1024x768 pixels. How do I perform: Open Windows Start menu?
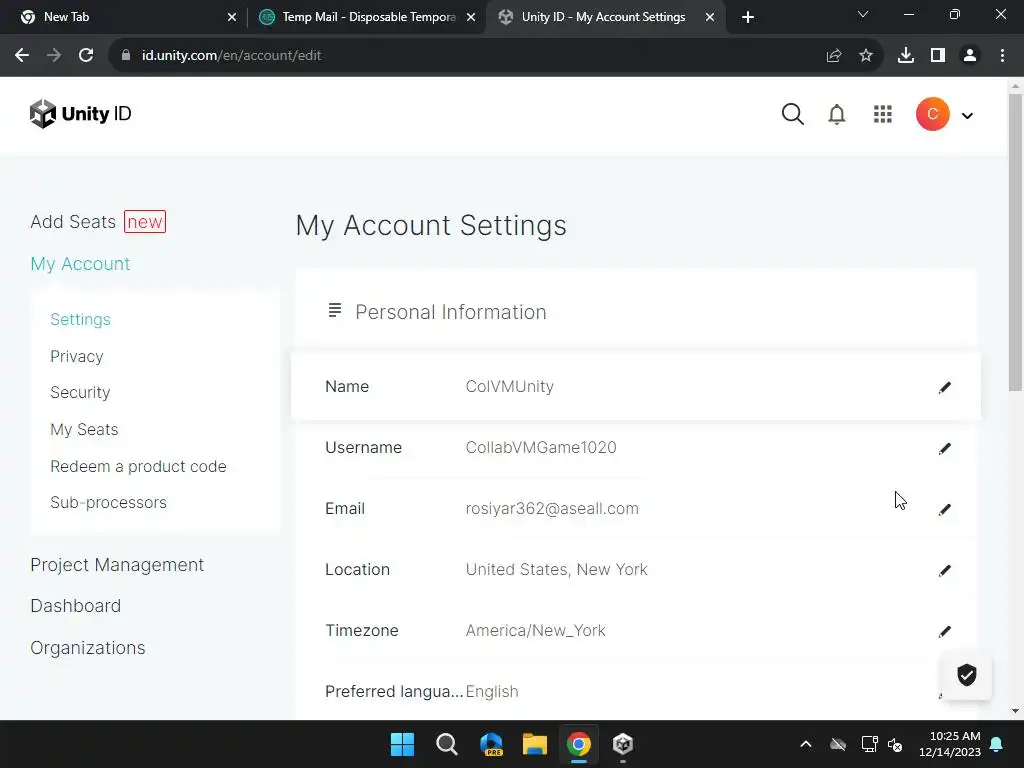click(x=402, y=744)
